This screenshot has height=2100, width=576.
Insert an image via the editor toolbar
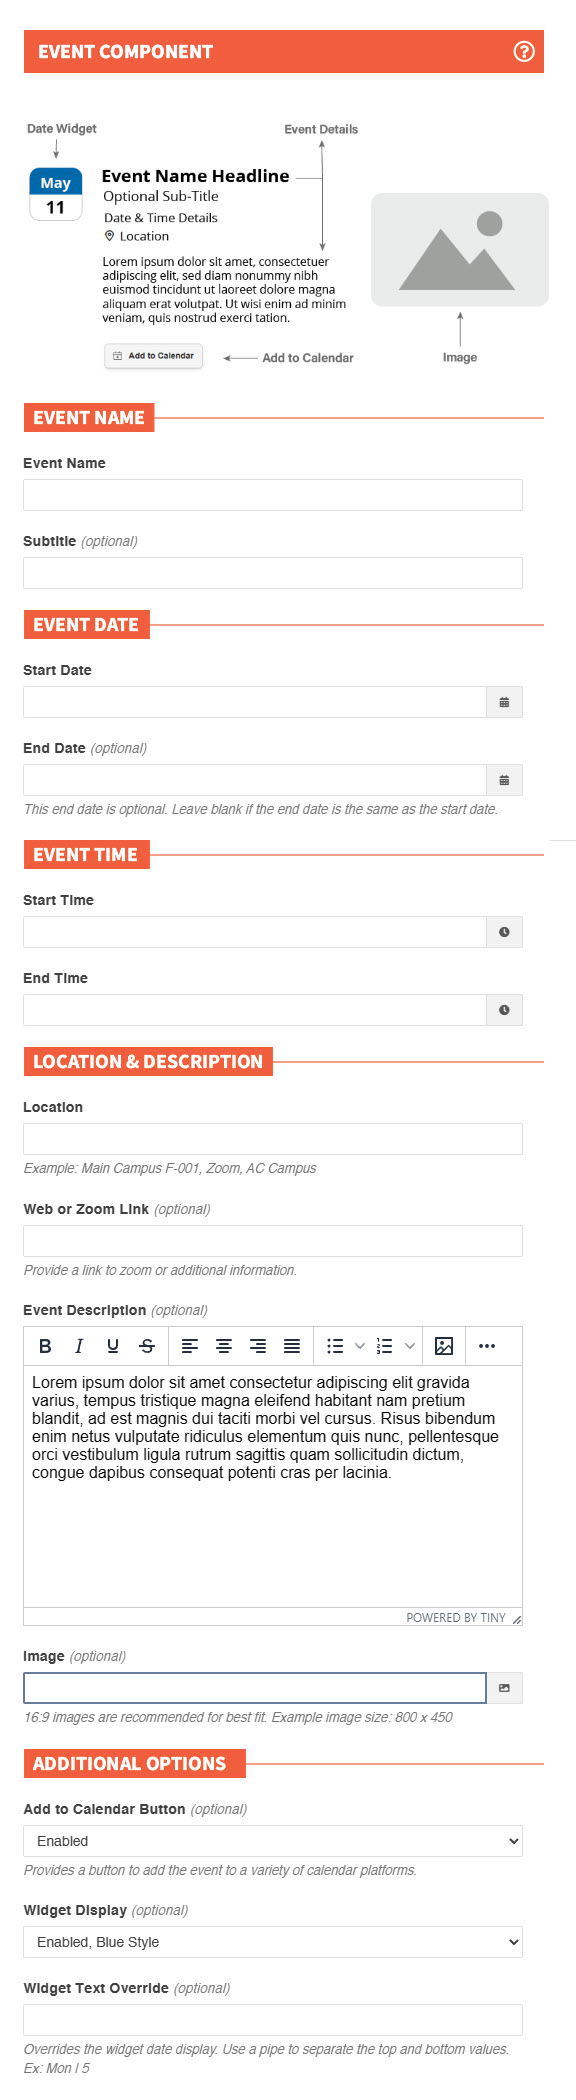pos(444,1346)
